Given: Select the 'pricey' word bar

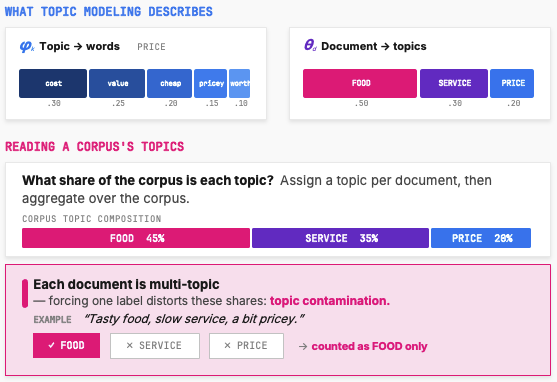Looking at the screenshot, I should click(210, 84).
